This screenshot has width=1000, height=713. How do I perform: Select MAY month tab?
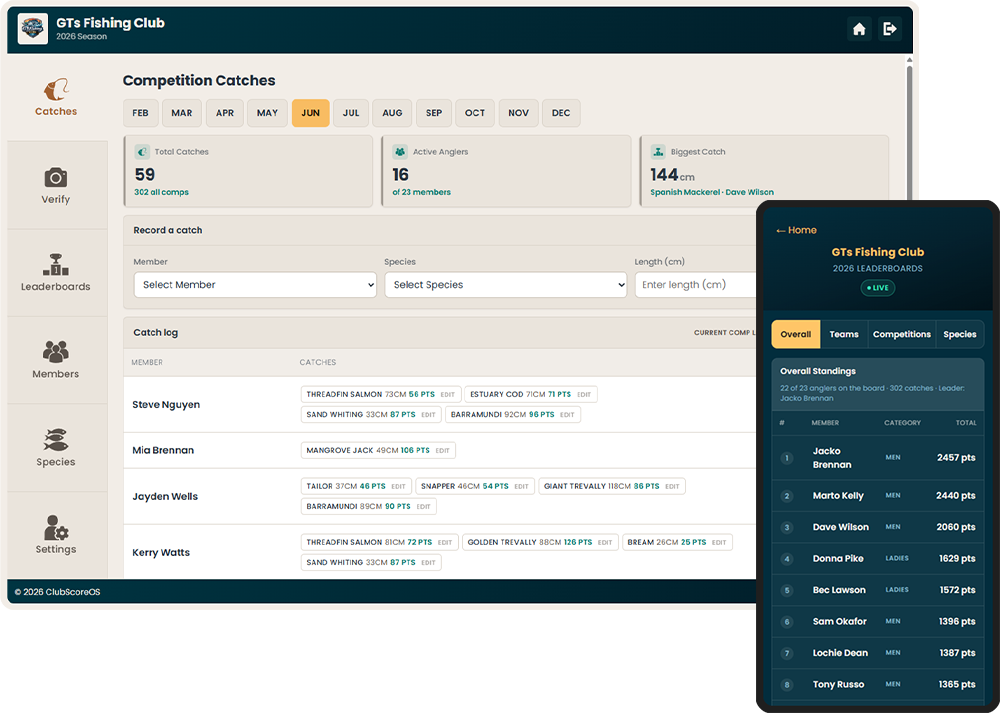pos(267,113)
